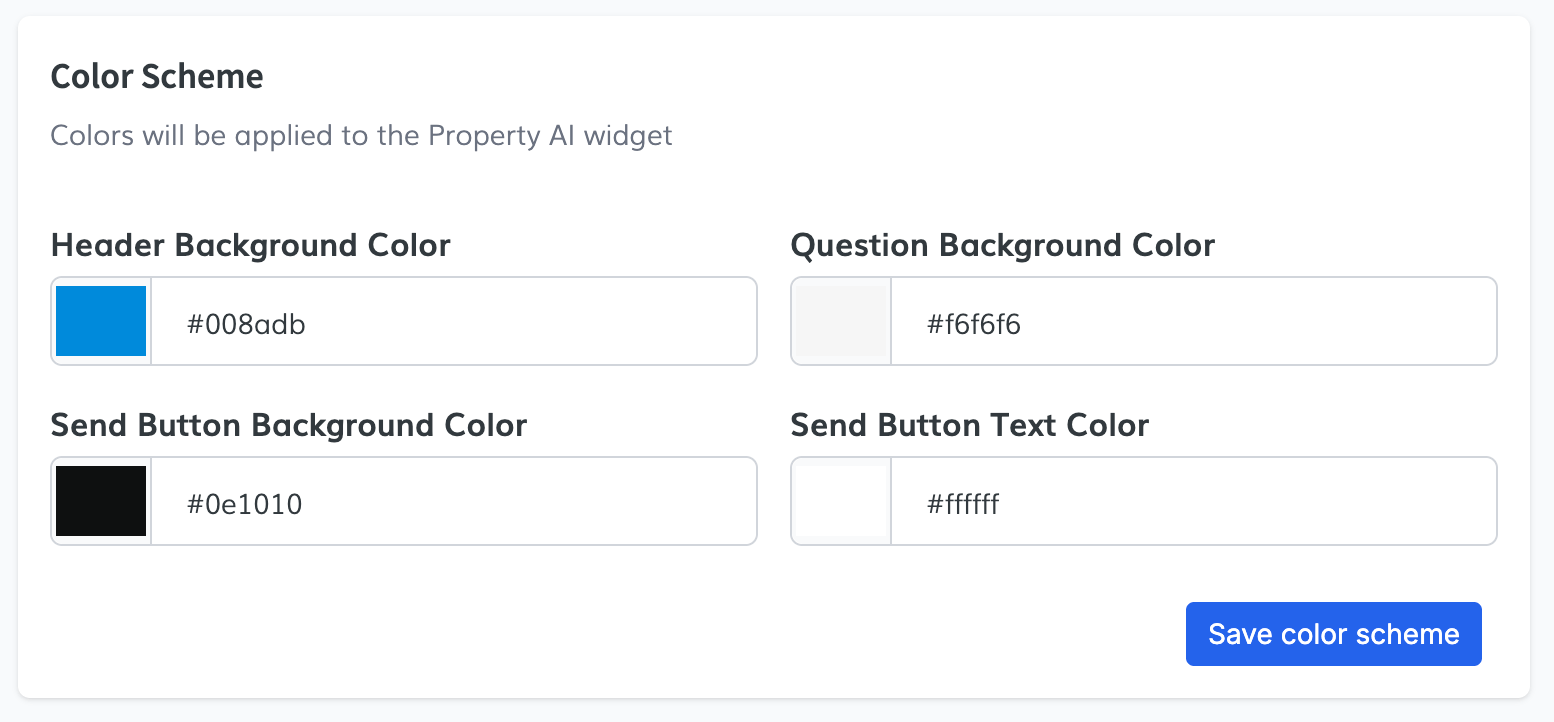Click the Save color scheme button
This screenshot has height=722, width=1554.
tap(1333, 634)
